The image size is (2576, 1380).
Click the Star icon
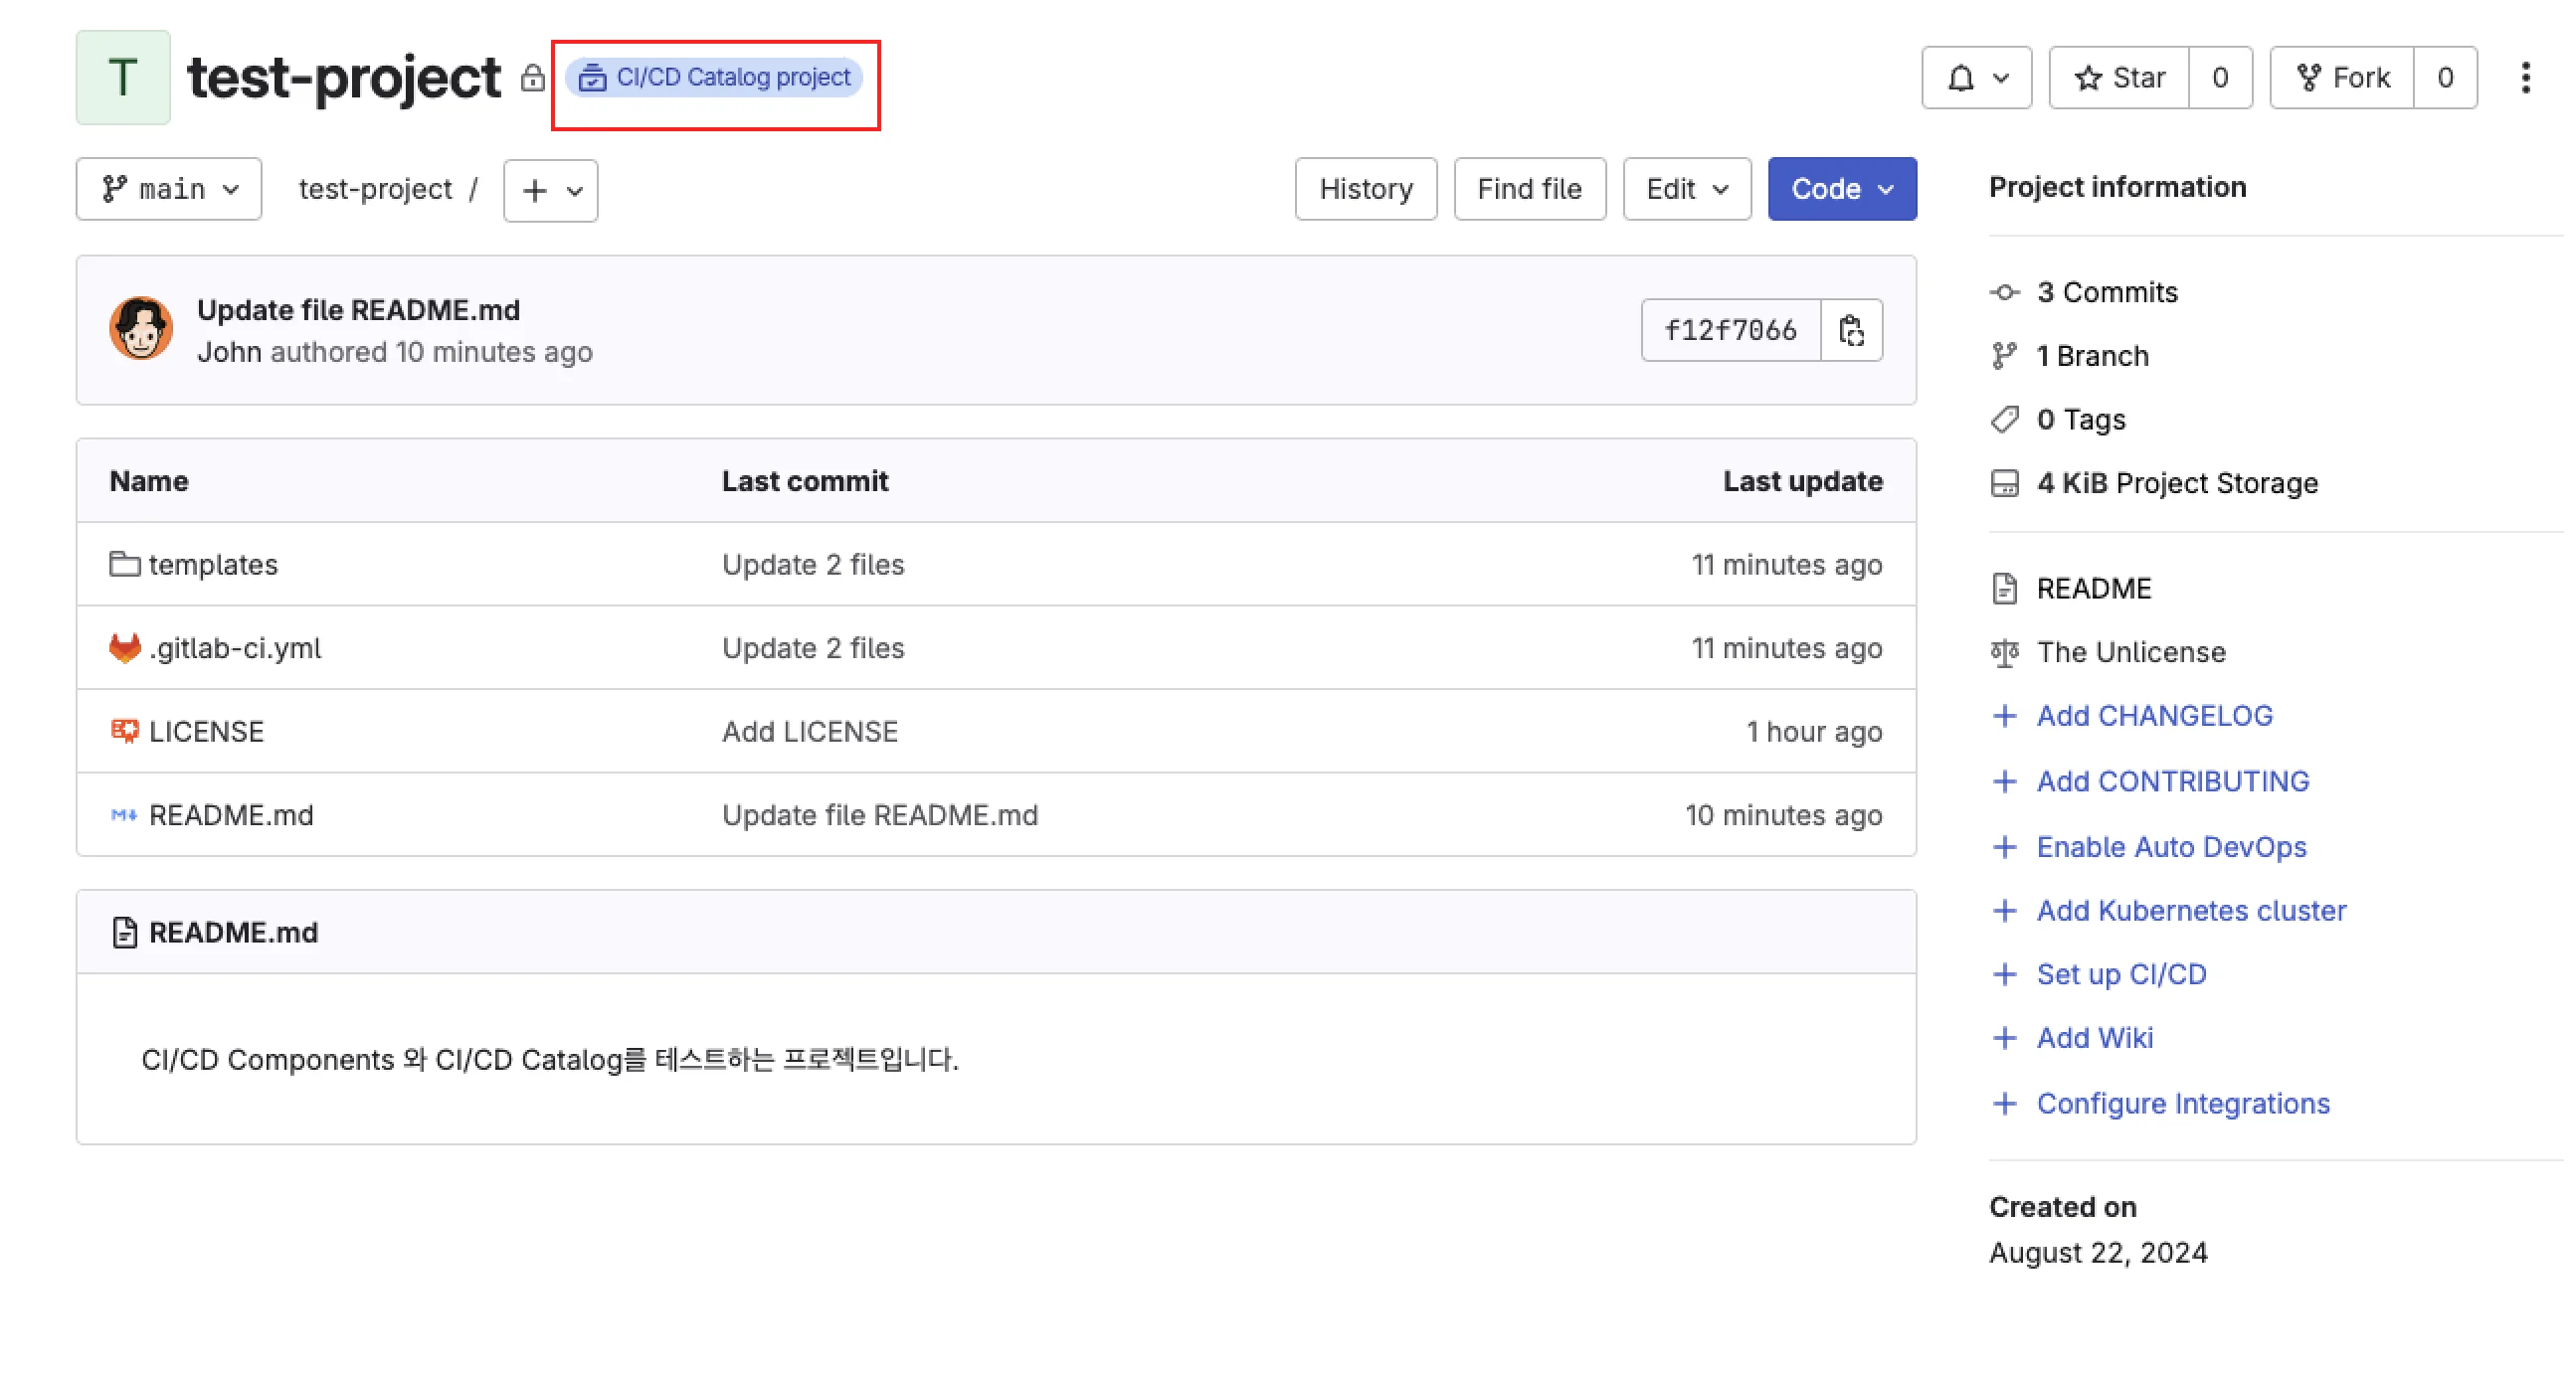click(2090, 77)
